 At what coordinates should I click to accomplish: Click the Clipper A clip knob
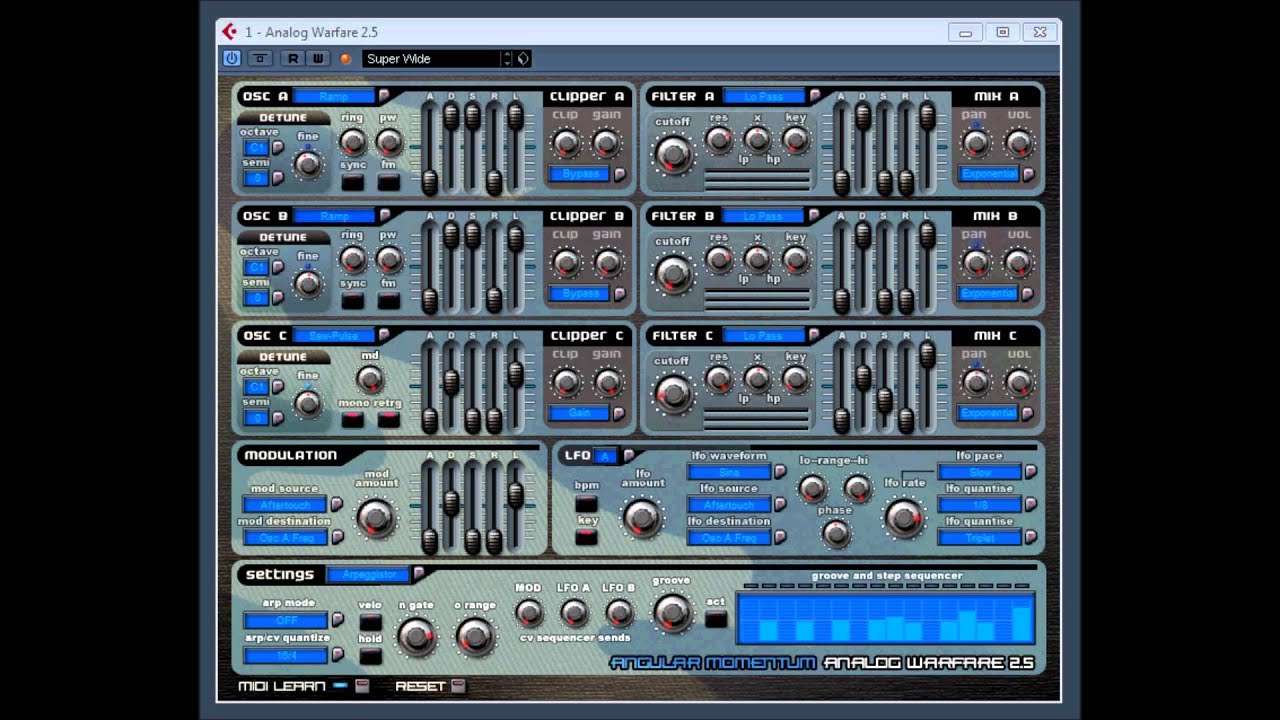point(567,143)
